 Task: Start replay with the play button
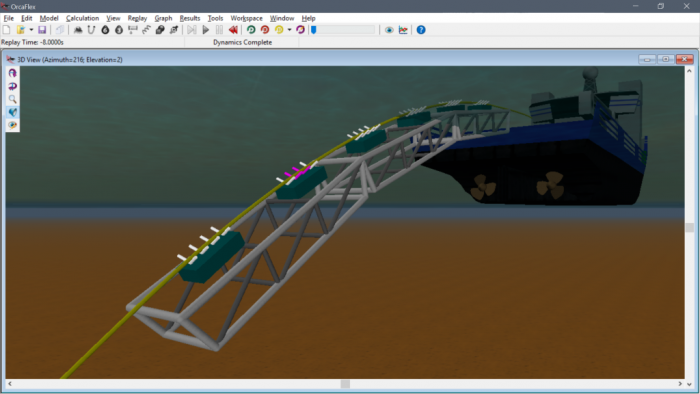click(x=206, y=30)
